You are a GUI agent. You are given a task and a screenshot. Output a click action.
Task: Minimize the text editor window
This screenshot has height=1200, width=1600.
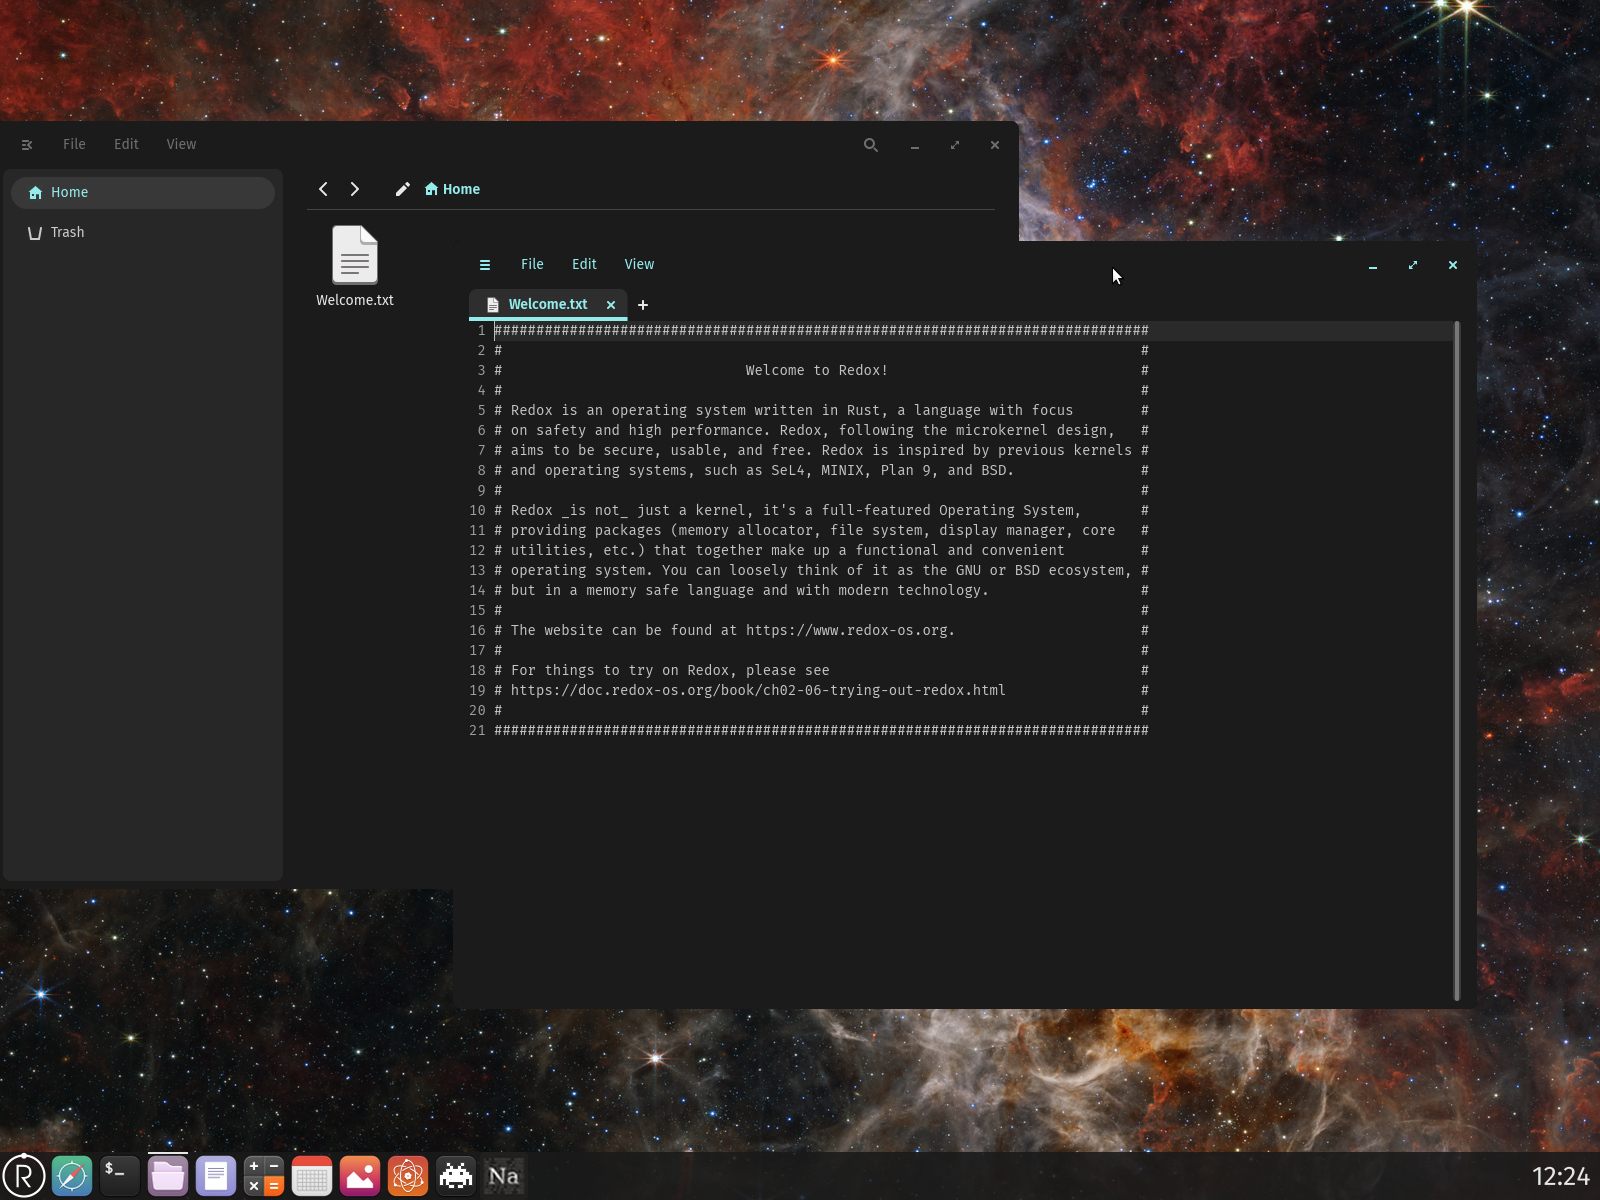[1373, 265]
